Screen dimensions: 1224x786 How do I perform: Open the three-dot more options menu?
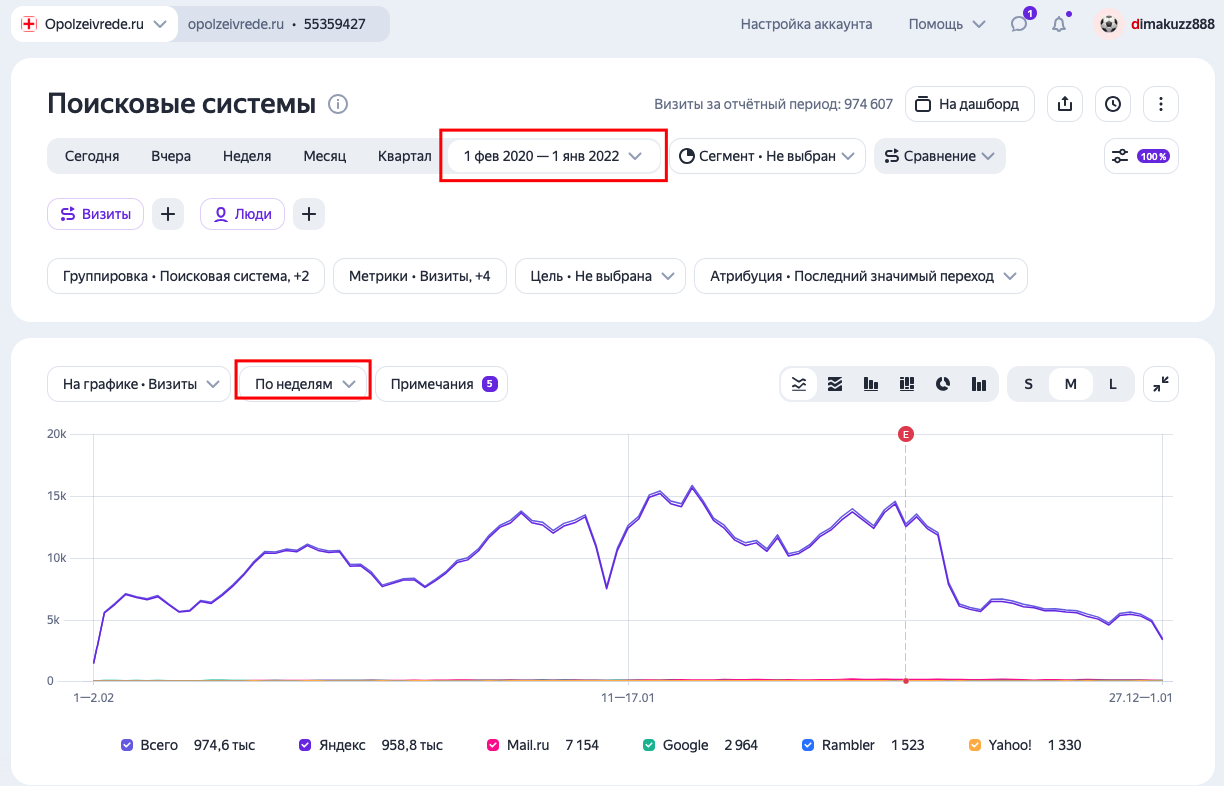point(1160,104)
